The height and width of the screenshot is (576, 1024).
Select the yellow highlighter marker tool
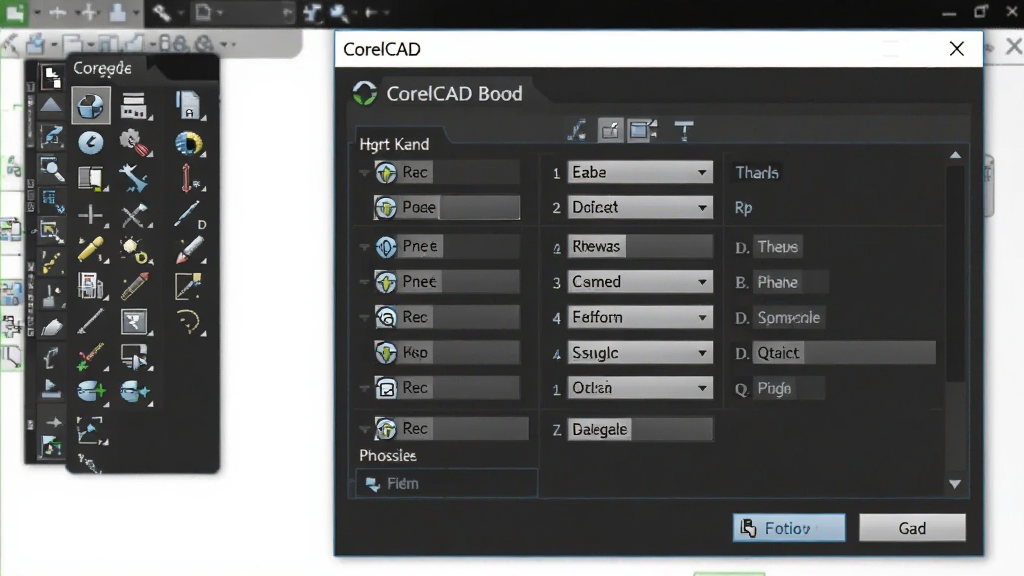coord(90,250)
